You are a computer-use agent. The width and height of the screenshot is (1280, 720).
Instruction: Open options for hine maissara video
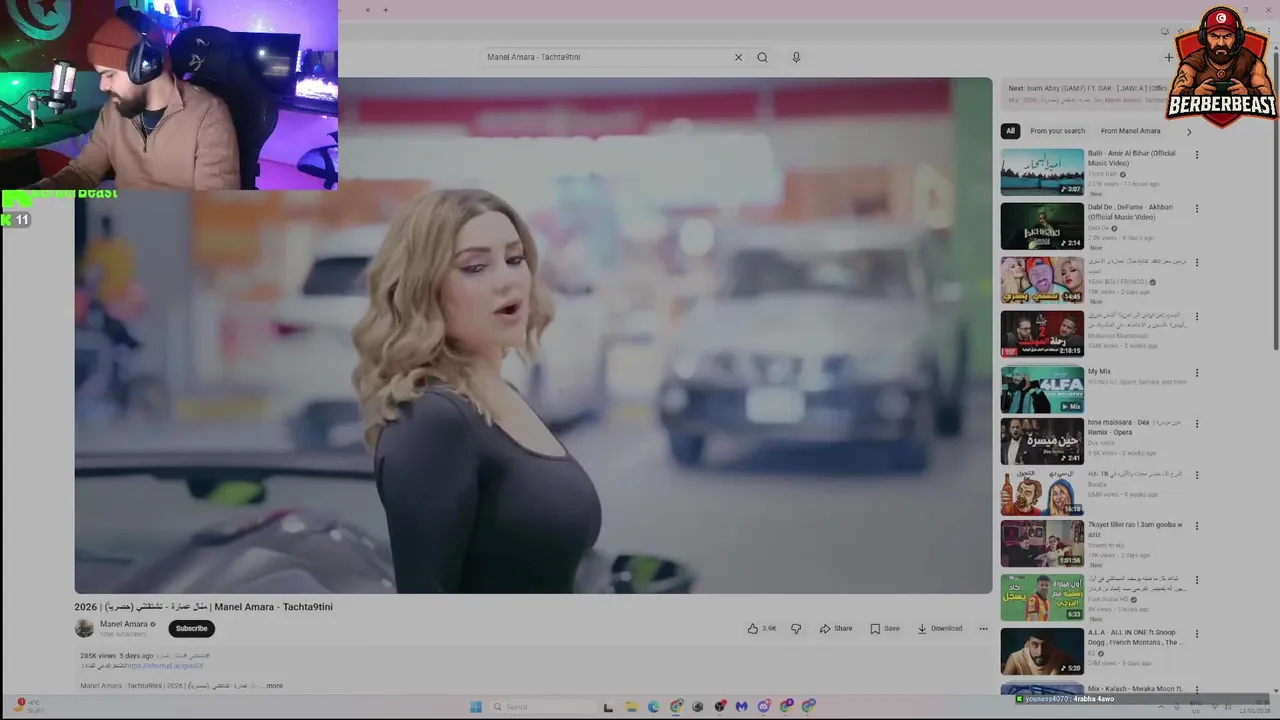1196,424
